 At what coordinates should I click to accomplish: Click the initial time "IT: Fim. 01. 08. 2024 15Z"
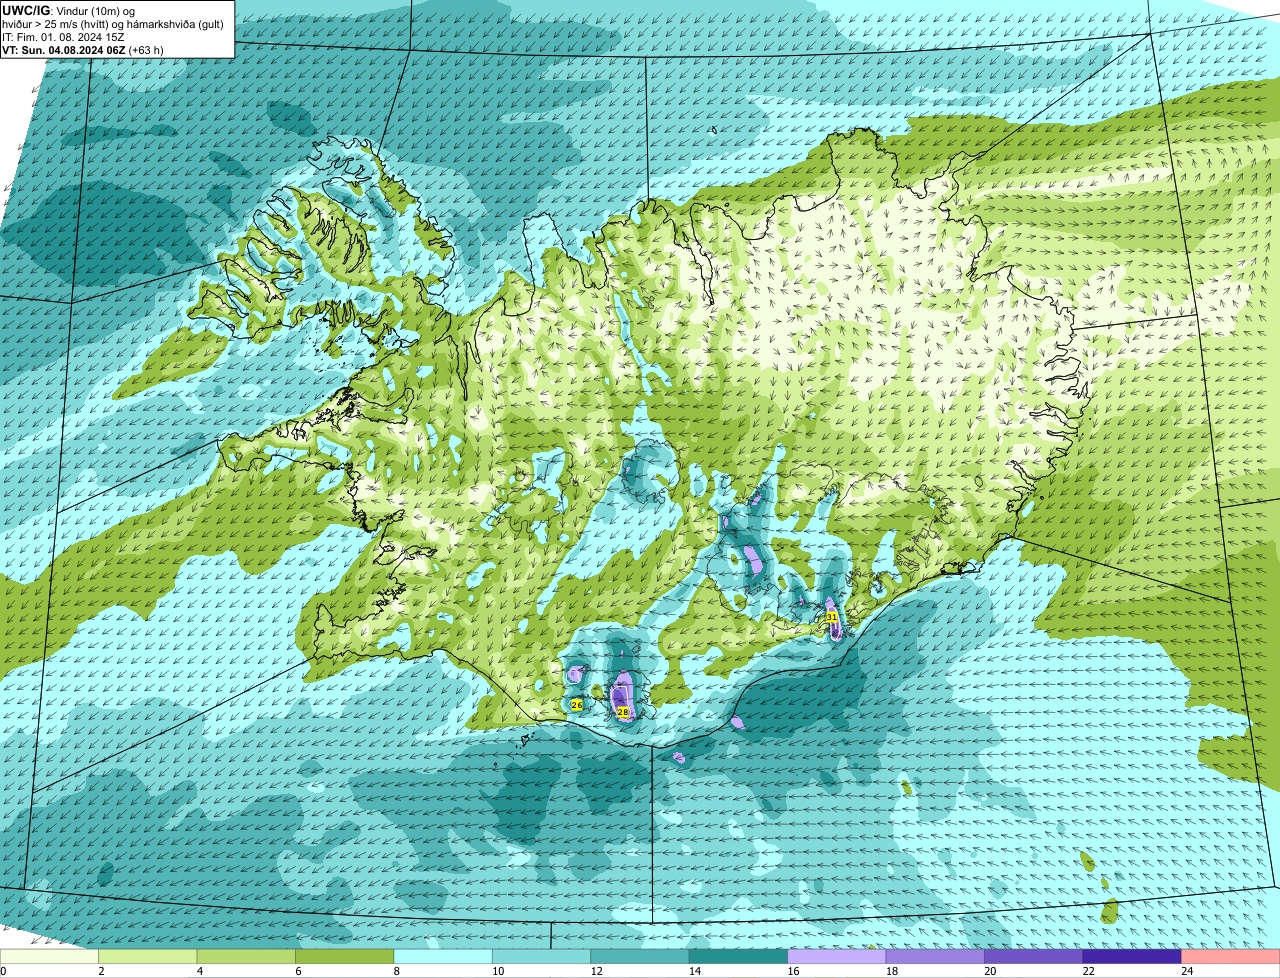[63, 37]
